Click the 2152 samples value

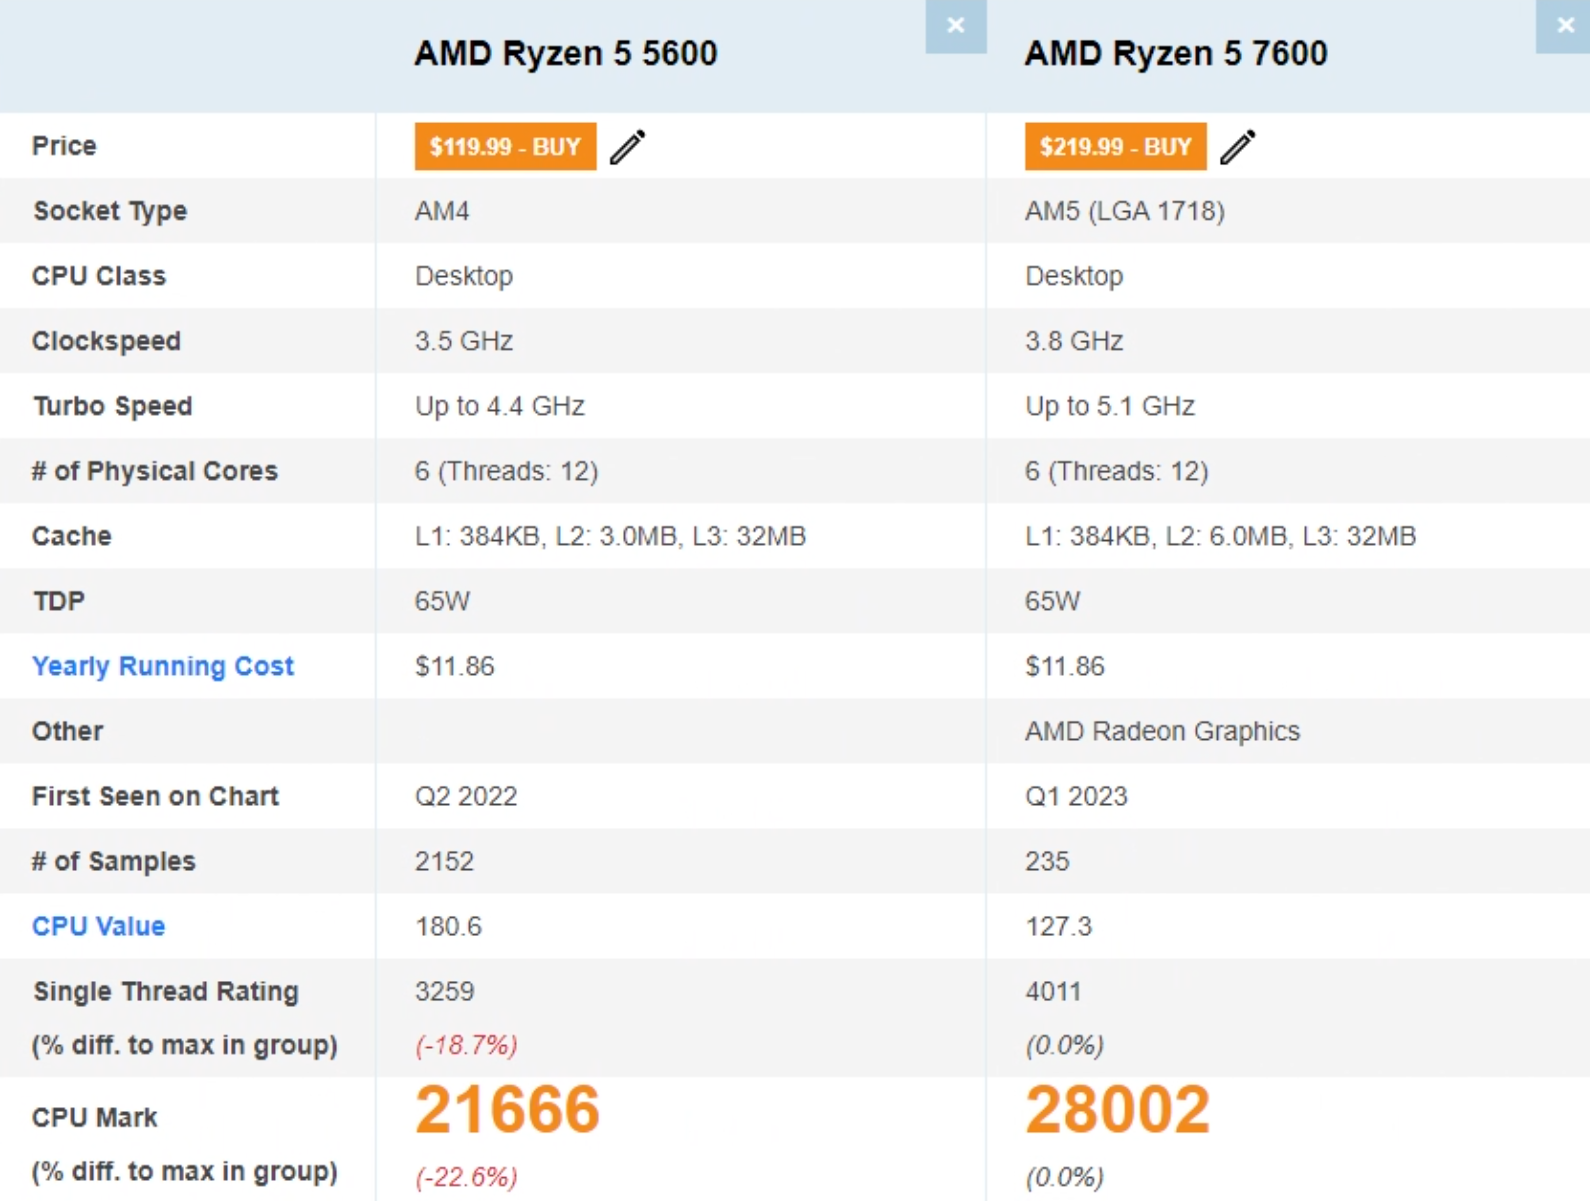pos(444,861)
